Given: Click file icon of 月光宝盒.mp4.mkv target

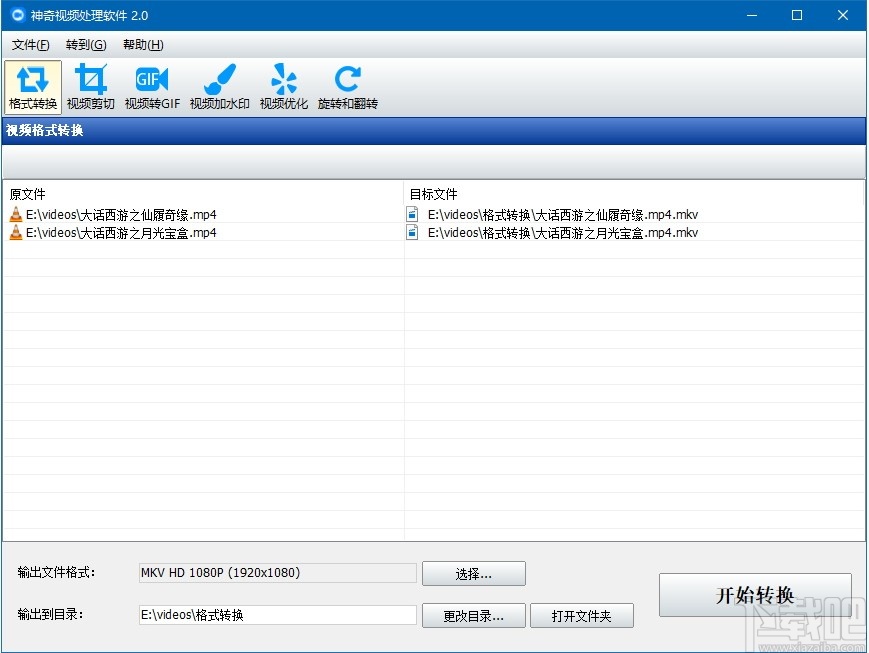Looking at the screenshot, I should click(x=412, y=232).
